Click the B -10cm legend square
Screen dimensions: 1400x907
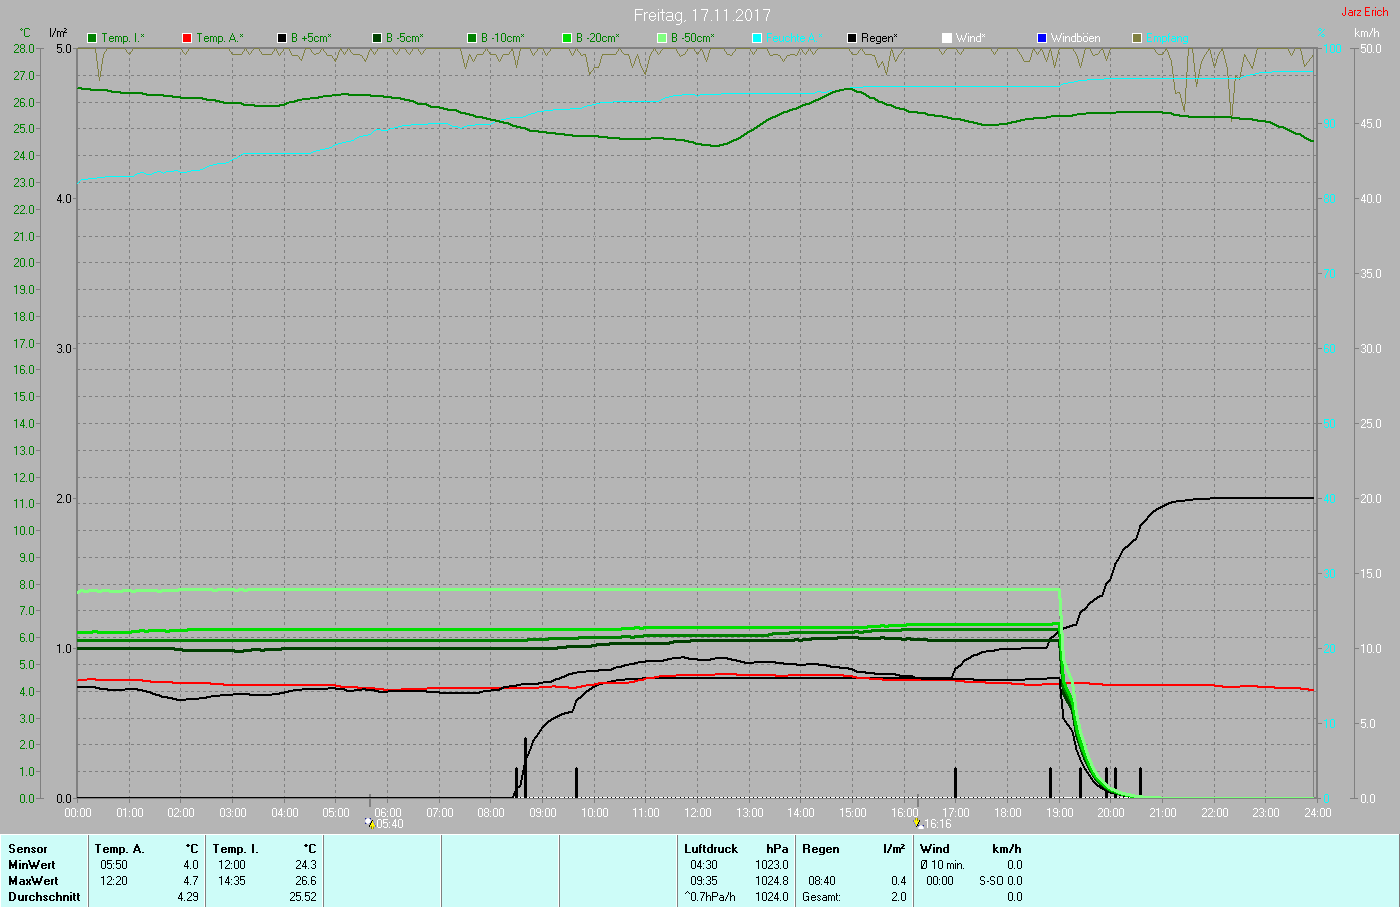click(x=472, y=38)
